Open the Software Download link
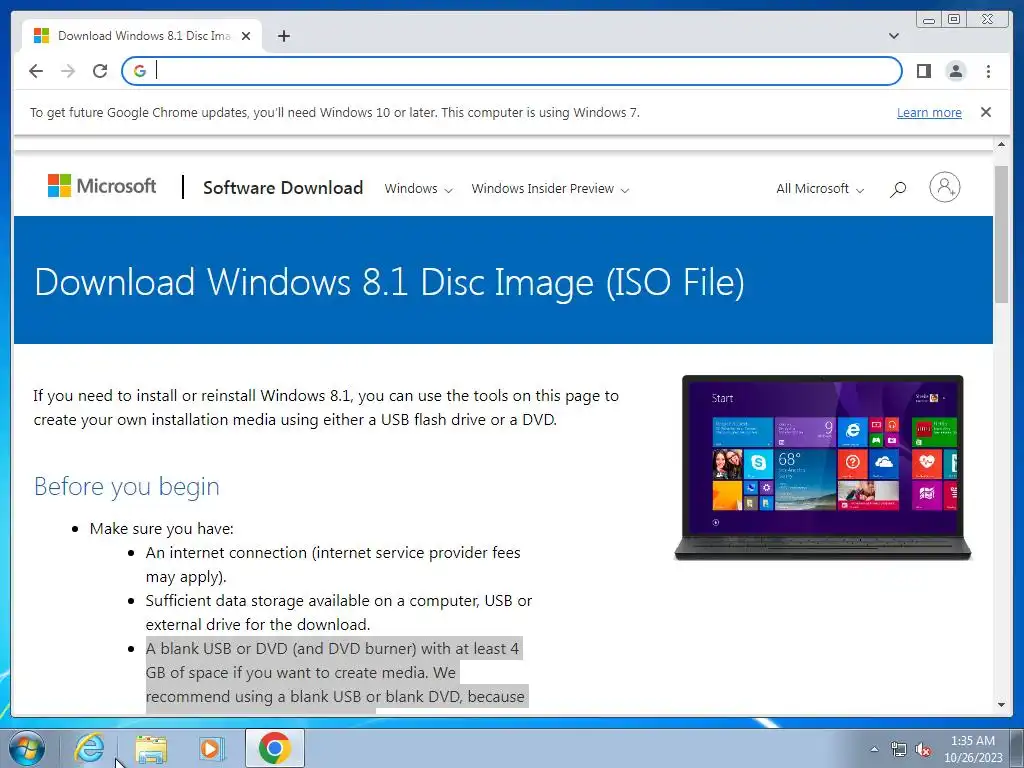The width and height of the screenshot is (1024, 768). 283,187
